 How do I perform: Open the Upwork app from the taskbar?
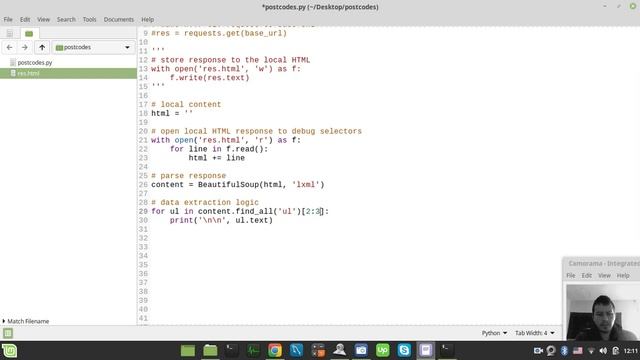382,351
